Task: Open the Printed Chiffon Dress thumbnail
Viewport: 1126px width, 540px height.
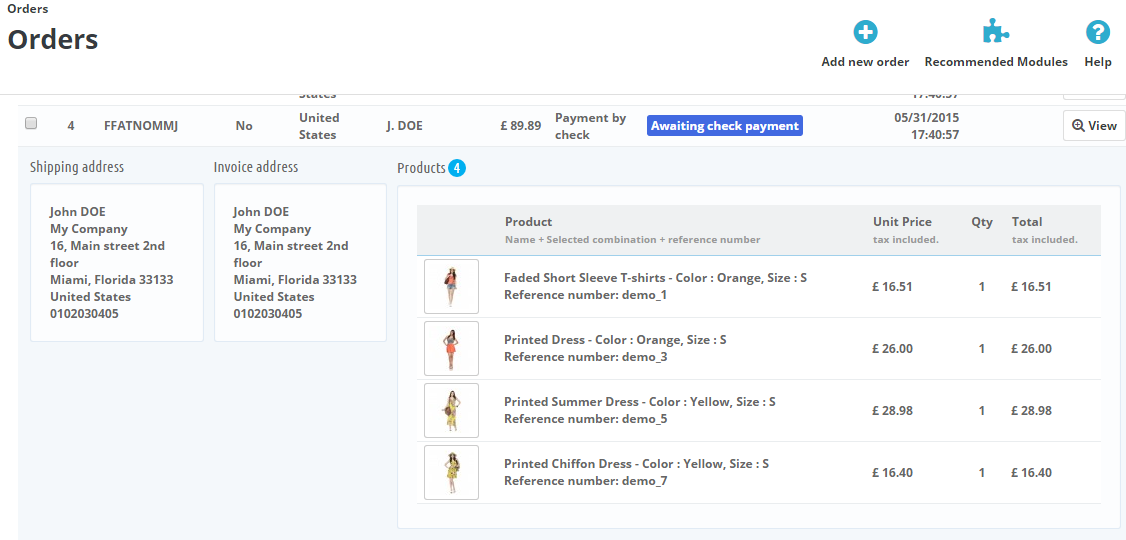Action: pyautogui.click(x=451, y=473)
